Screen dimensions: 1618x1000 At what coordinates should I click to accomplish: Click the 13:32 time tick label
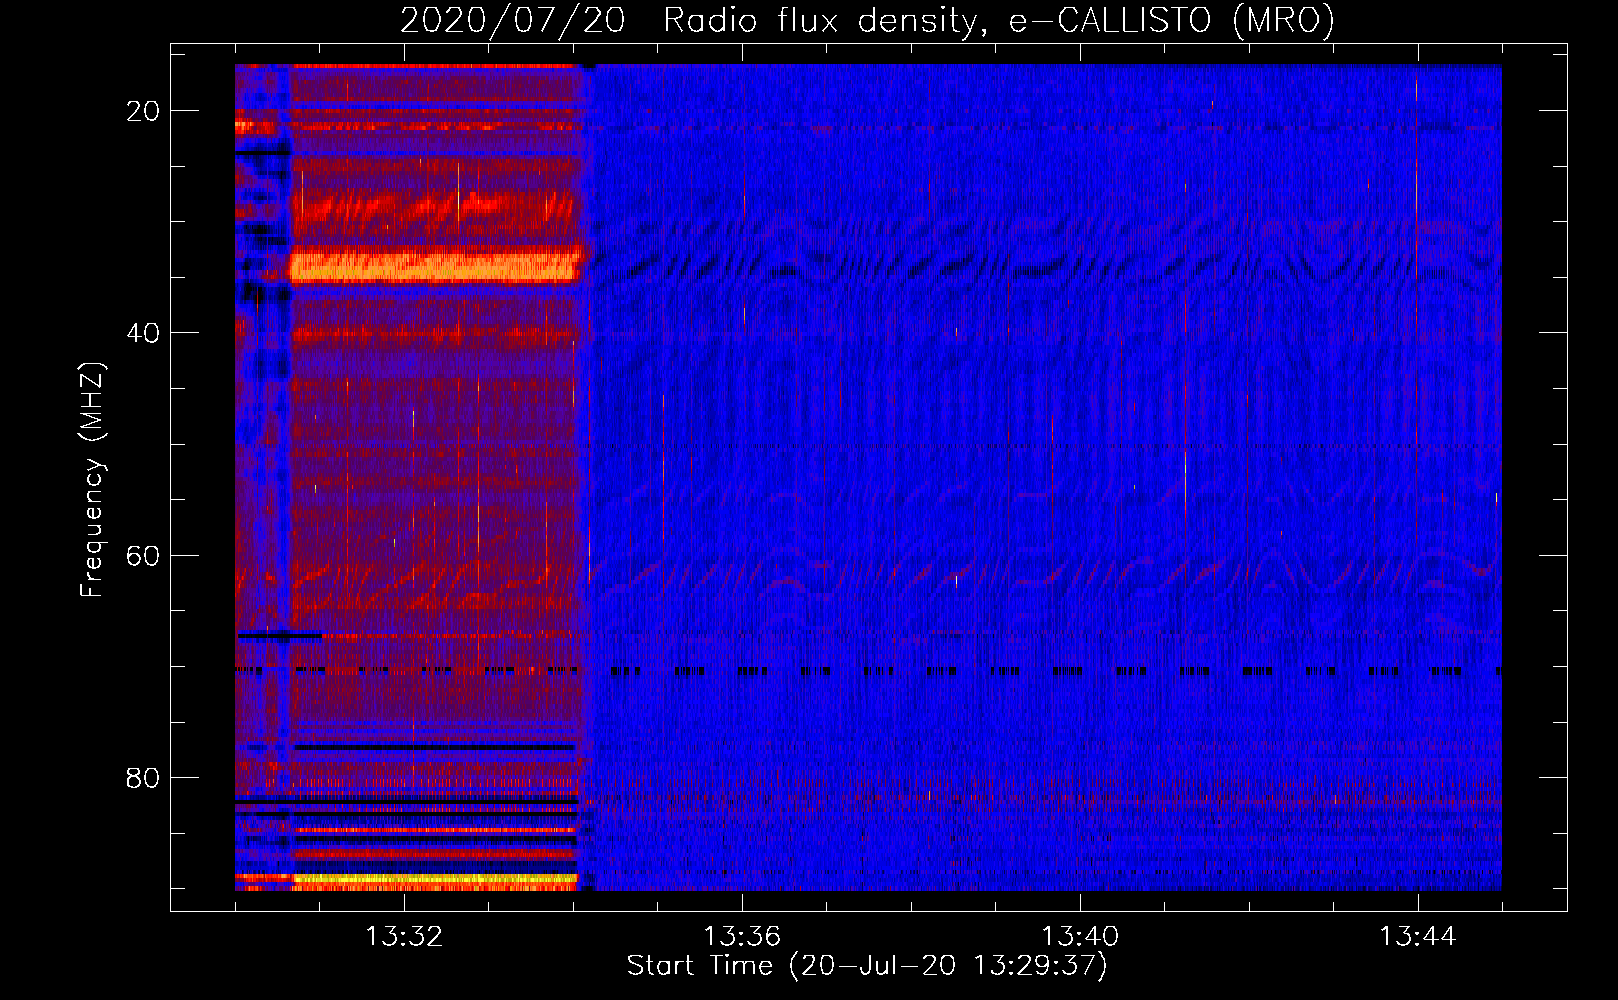coord(404,937)
